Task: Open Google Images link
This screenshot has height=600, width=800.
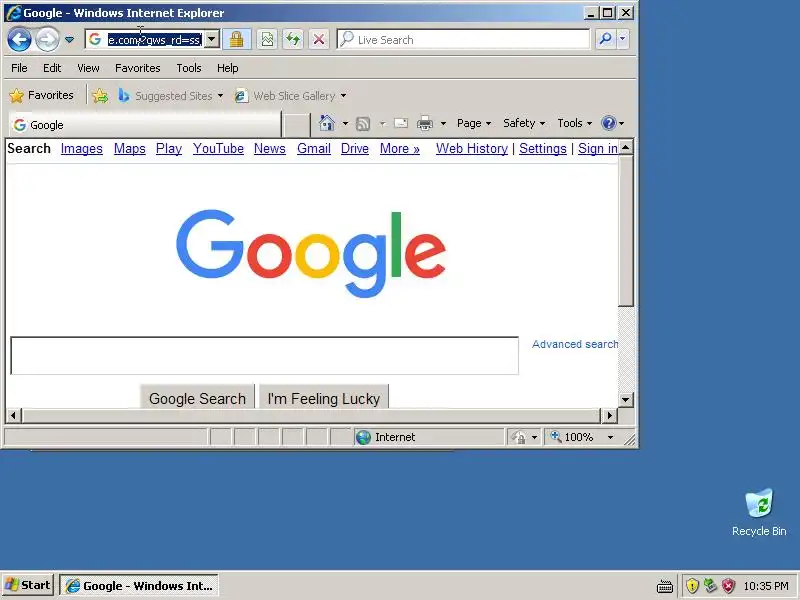Action: 82,148
